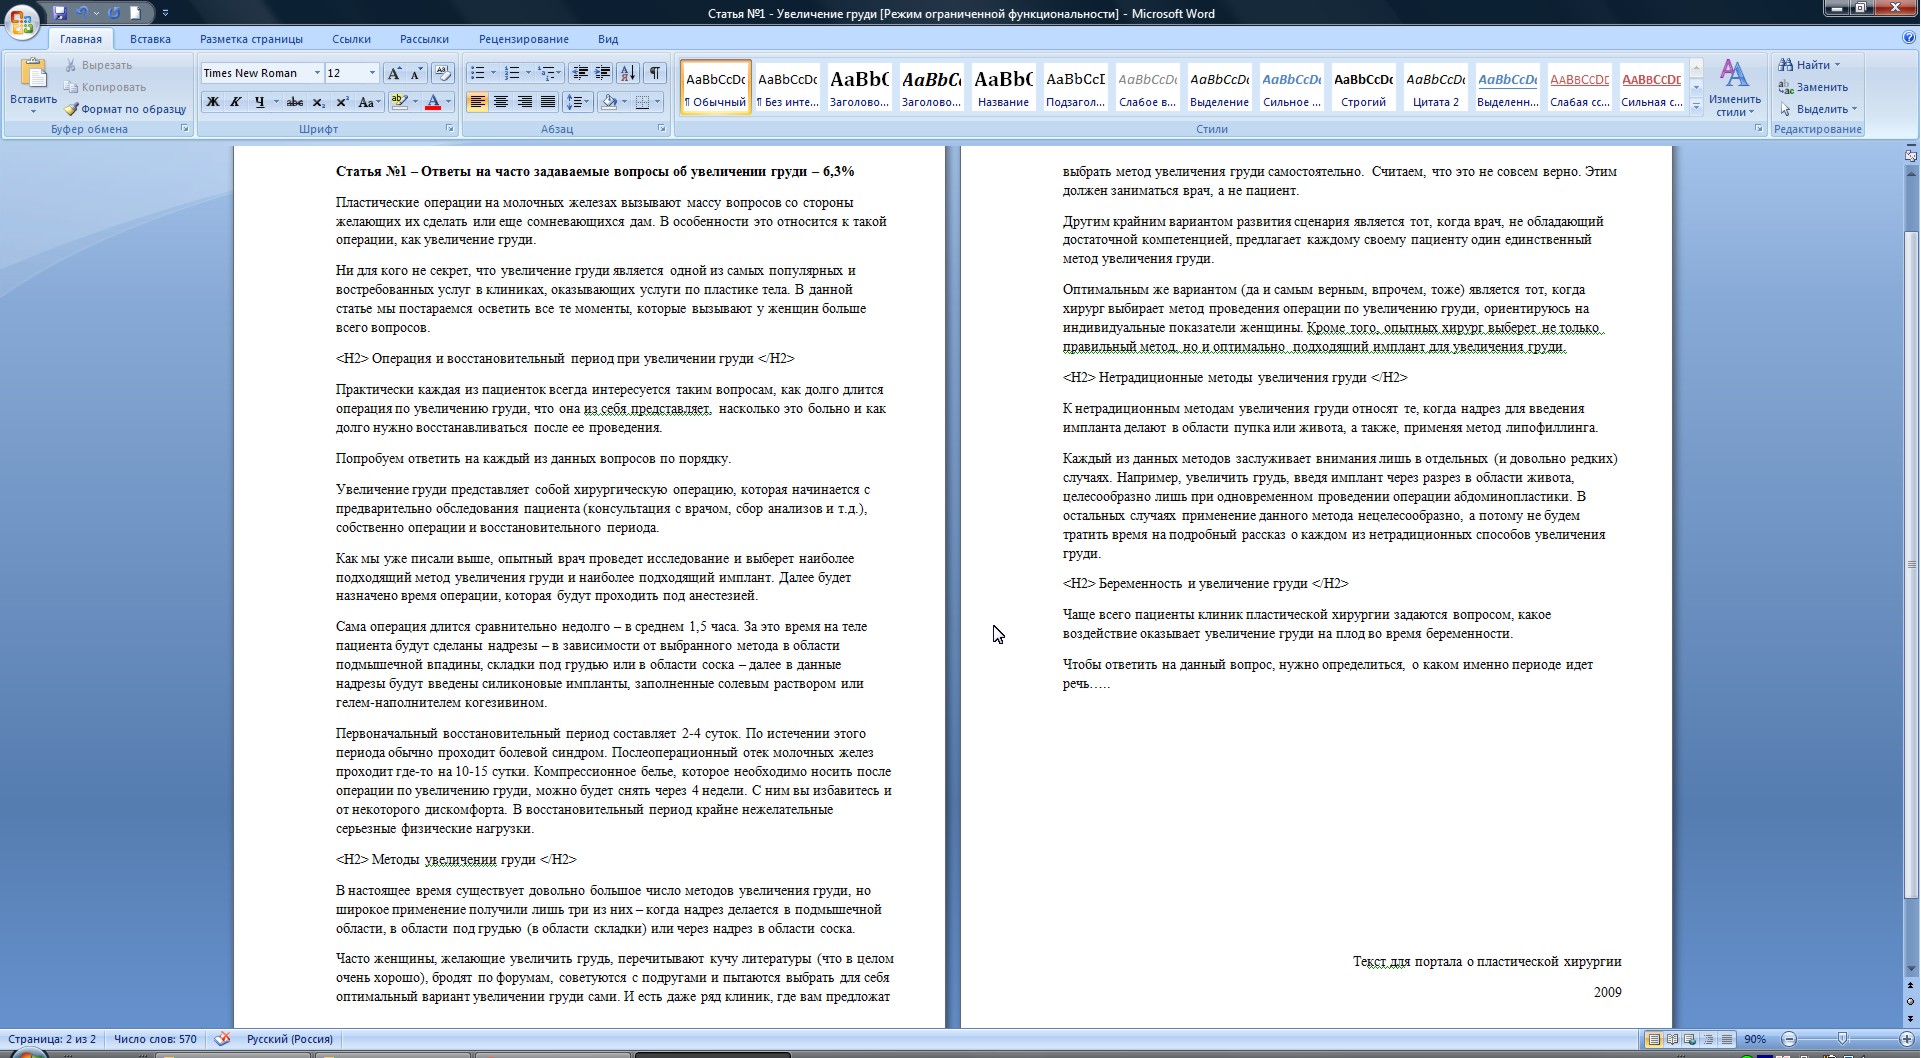Apply the text highlight color swatch

tap(399, 102)
